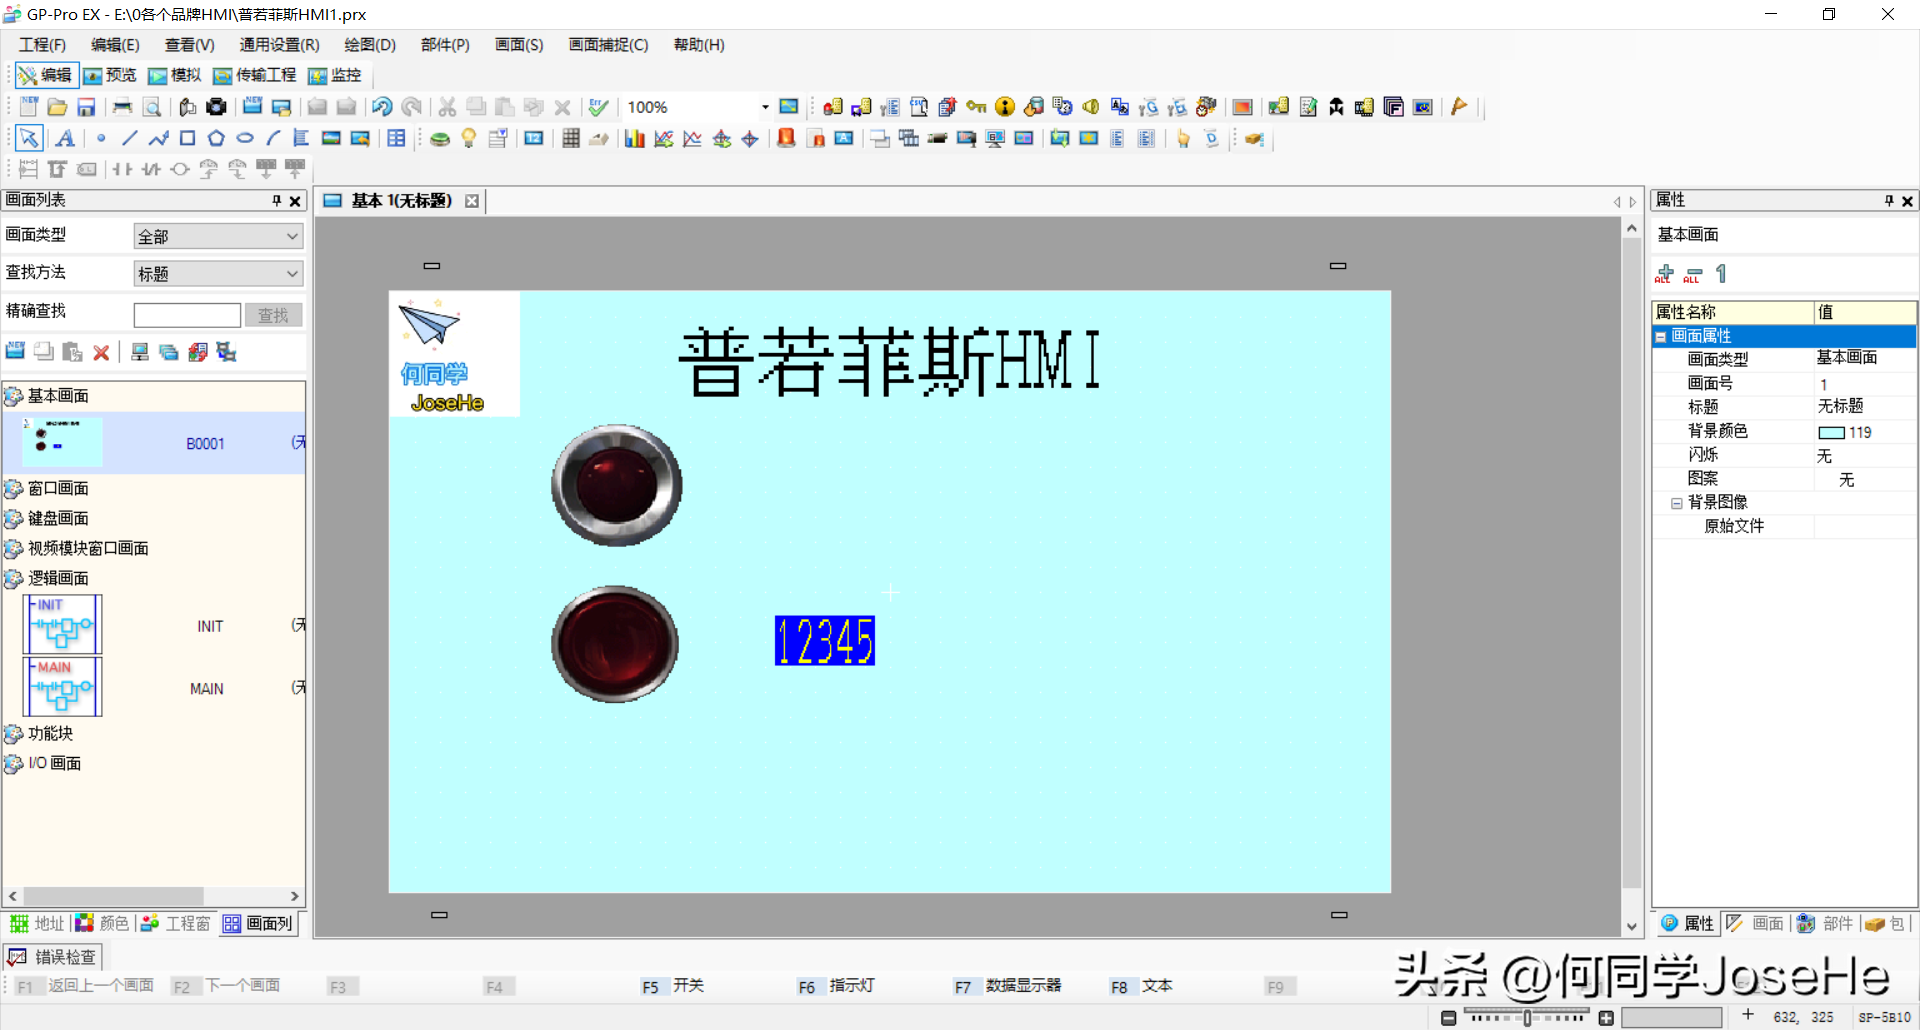Open the 画面类型 dropdown showing 全部
The width and height of the screenshot is (1920, 1030).
pyautogui.click(x=218, y=236)
